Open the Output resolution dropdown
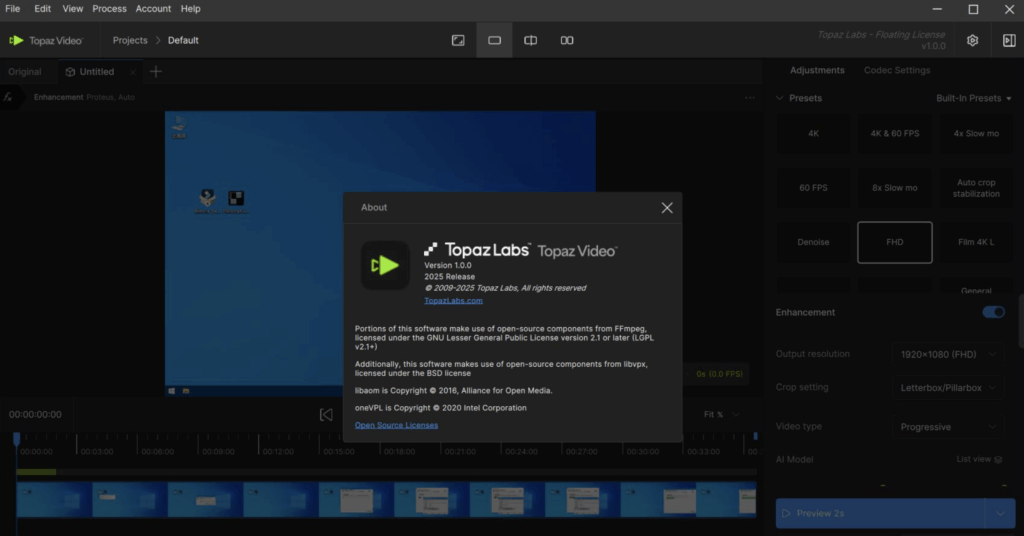This screenshot has height=536, width=1024. coord(947,355)
